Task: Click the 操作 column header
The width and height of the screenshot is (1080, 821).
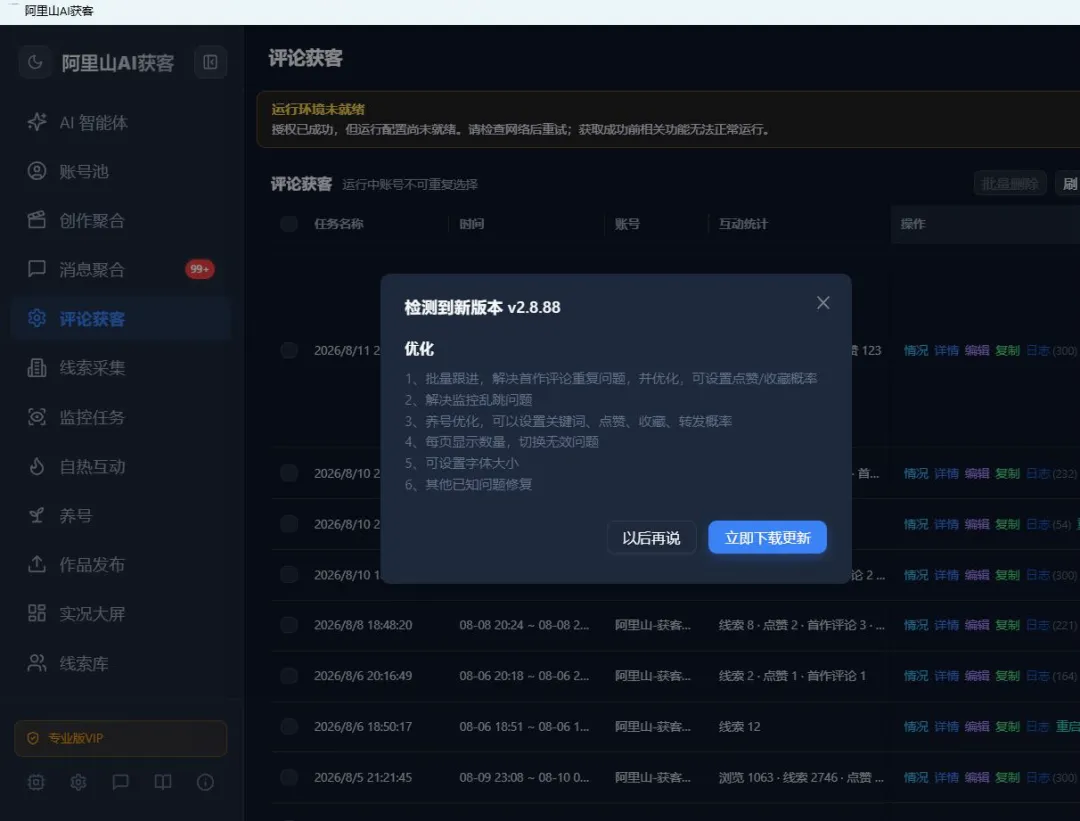Action: (x=913, y=224)
